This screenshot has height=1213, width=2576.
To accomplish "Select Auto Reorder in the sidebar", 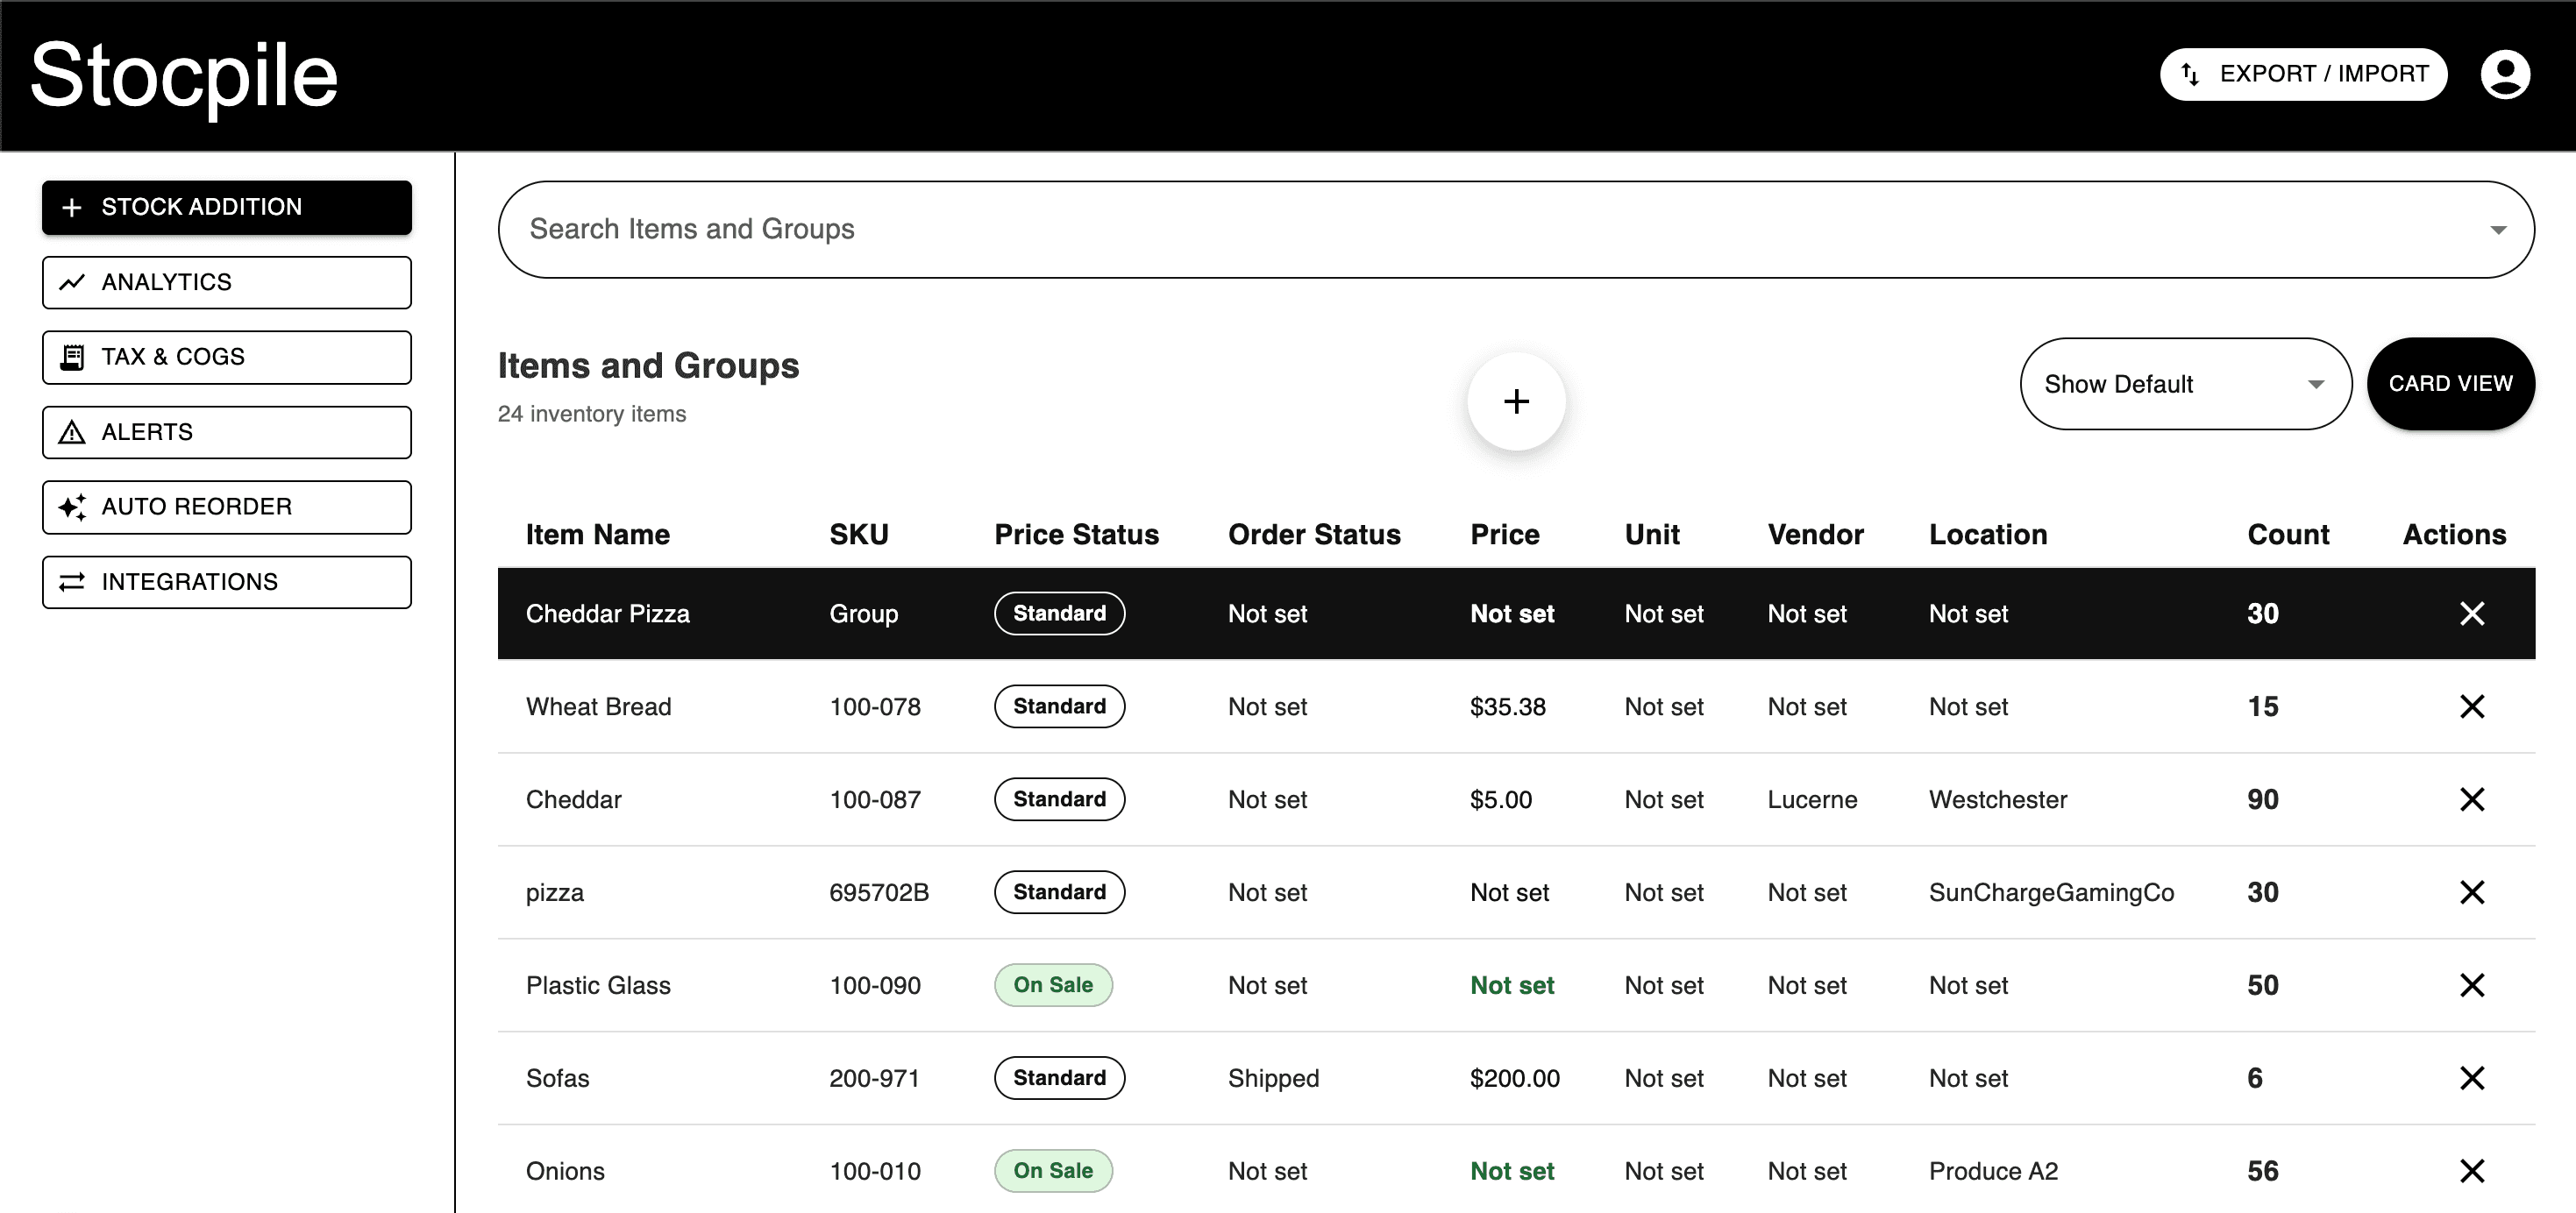I will click(x=227, y=507).
